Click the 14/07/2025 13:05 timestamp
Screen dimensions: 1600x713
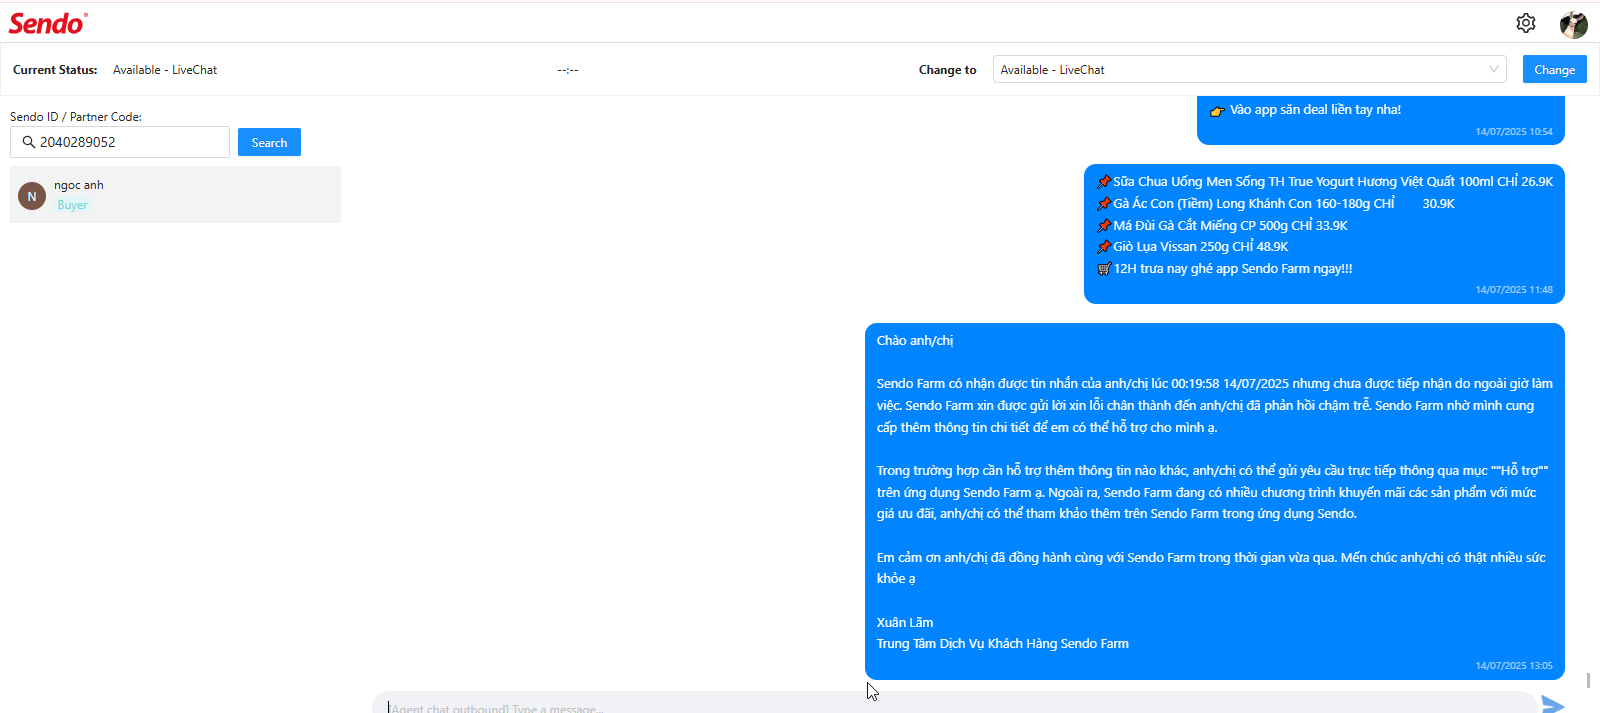click(x=1514, y=666)
